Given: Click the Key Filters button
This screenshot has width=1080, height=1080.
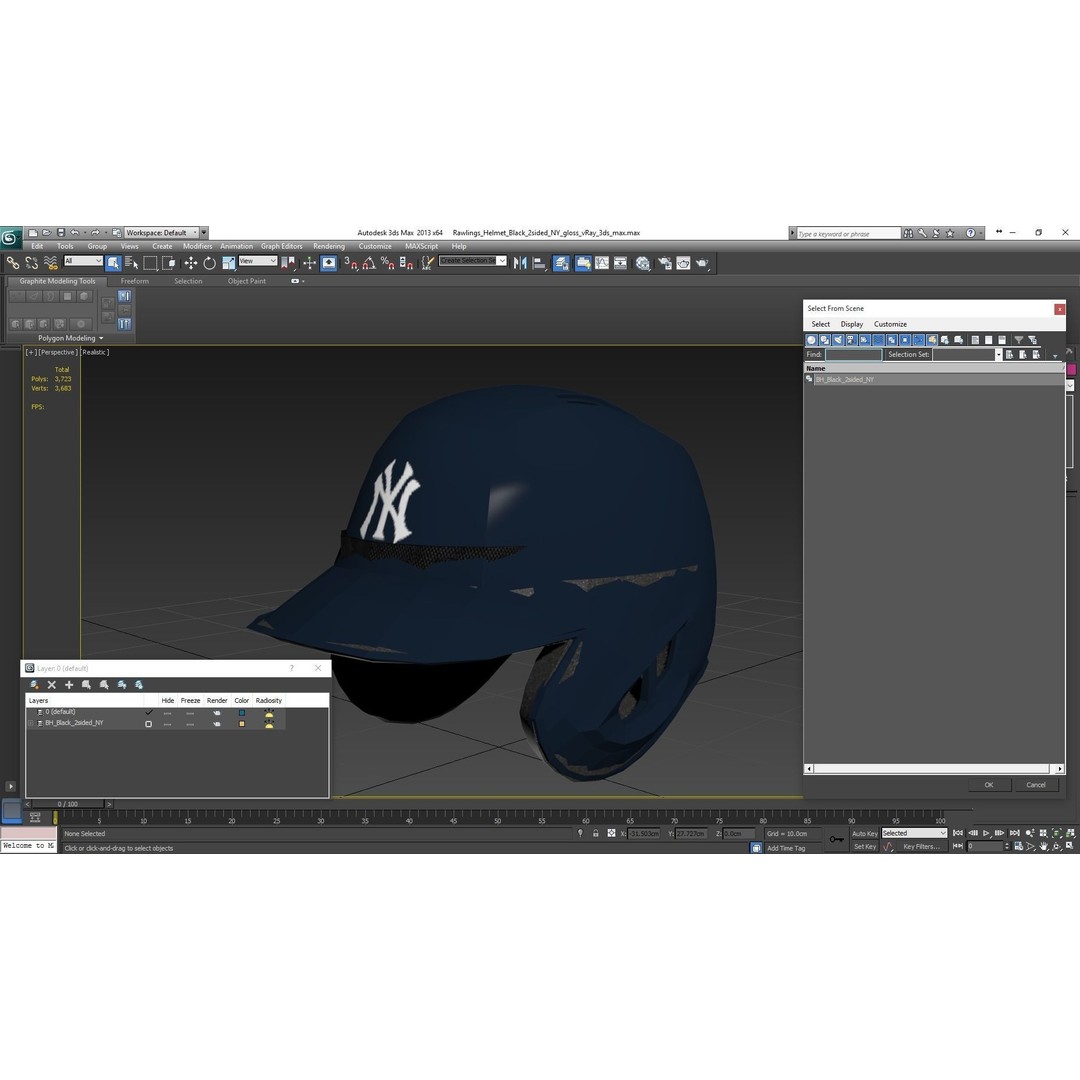Looking at the screenshot, I should (x=921, y=847).
